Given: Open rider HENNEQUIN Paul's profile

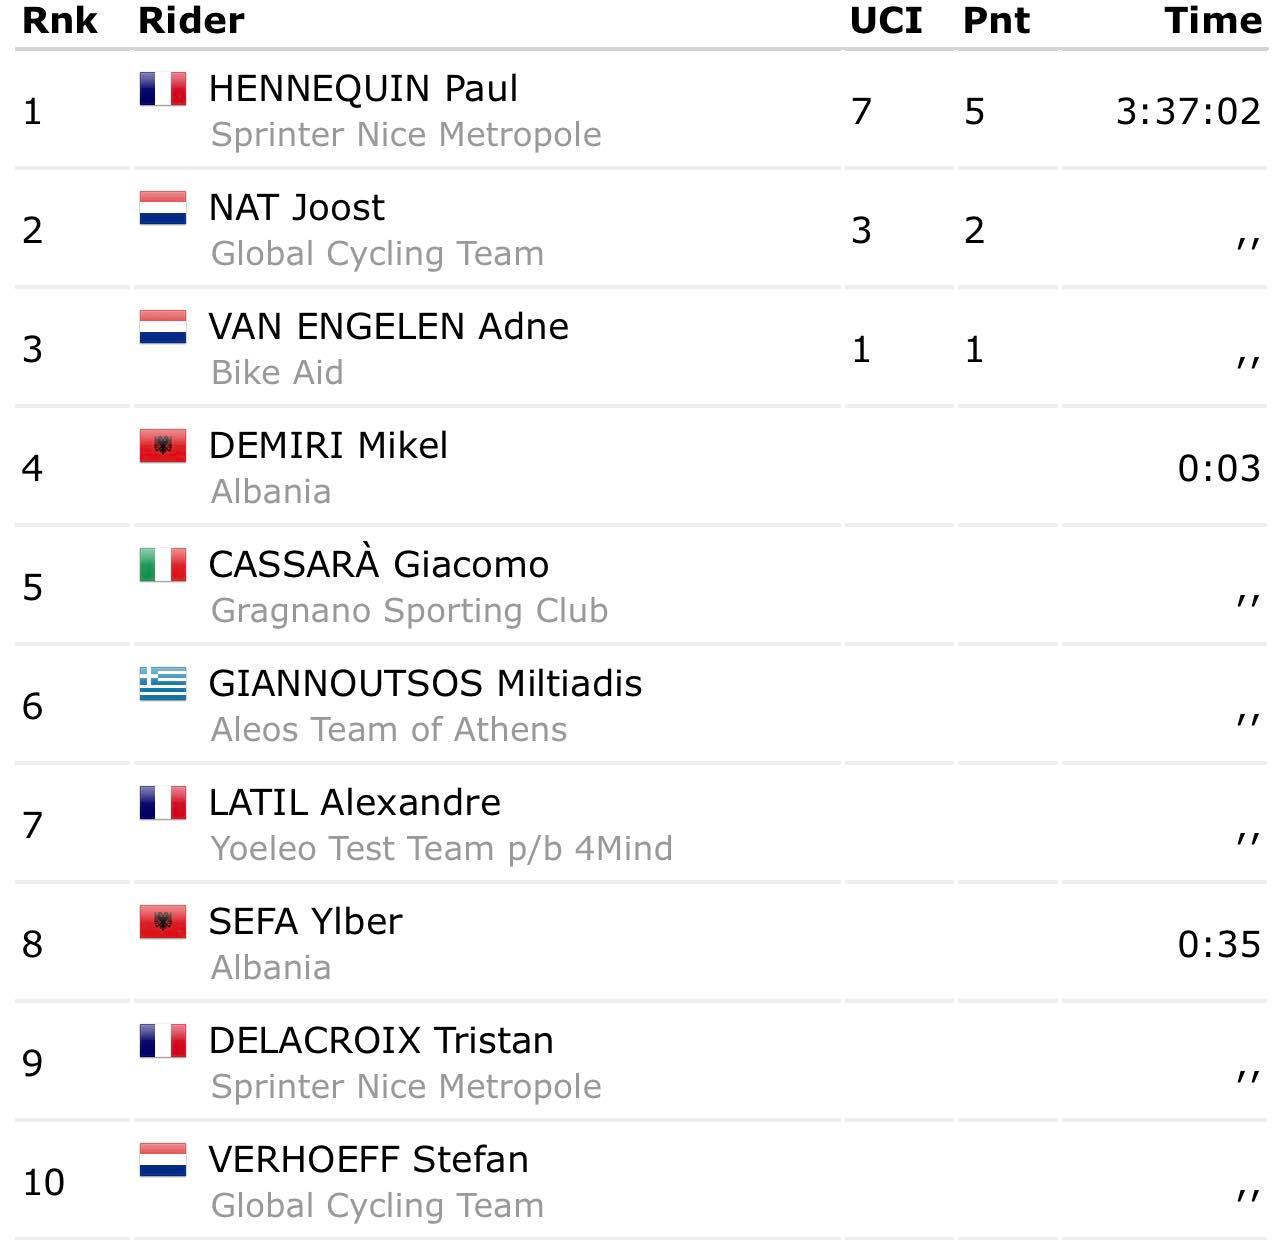Looking at the screenshot, I should point(363,89).
